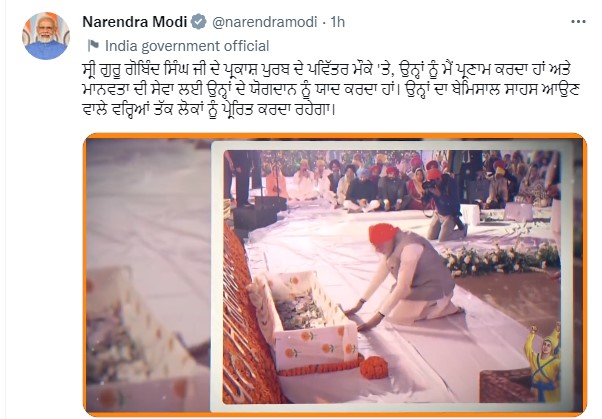Click the kneeling photographer in the photo
Screen dimensions: 602x419
click(x=443, y=205)
